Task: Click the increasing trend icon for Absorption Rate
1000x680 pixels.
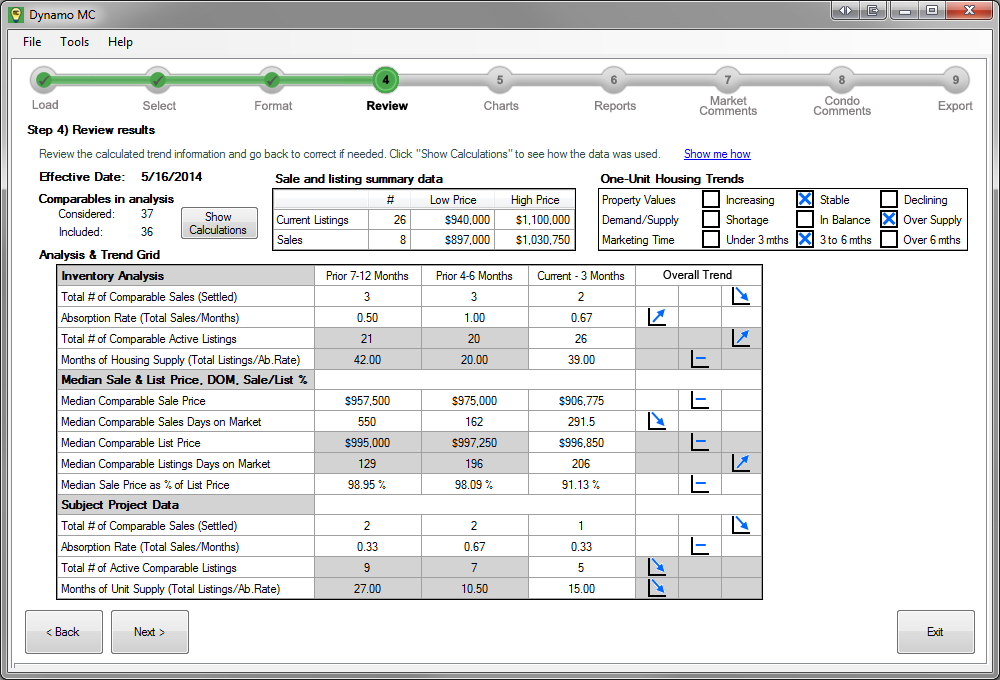Action: (x=657, y=318)
